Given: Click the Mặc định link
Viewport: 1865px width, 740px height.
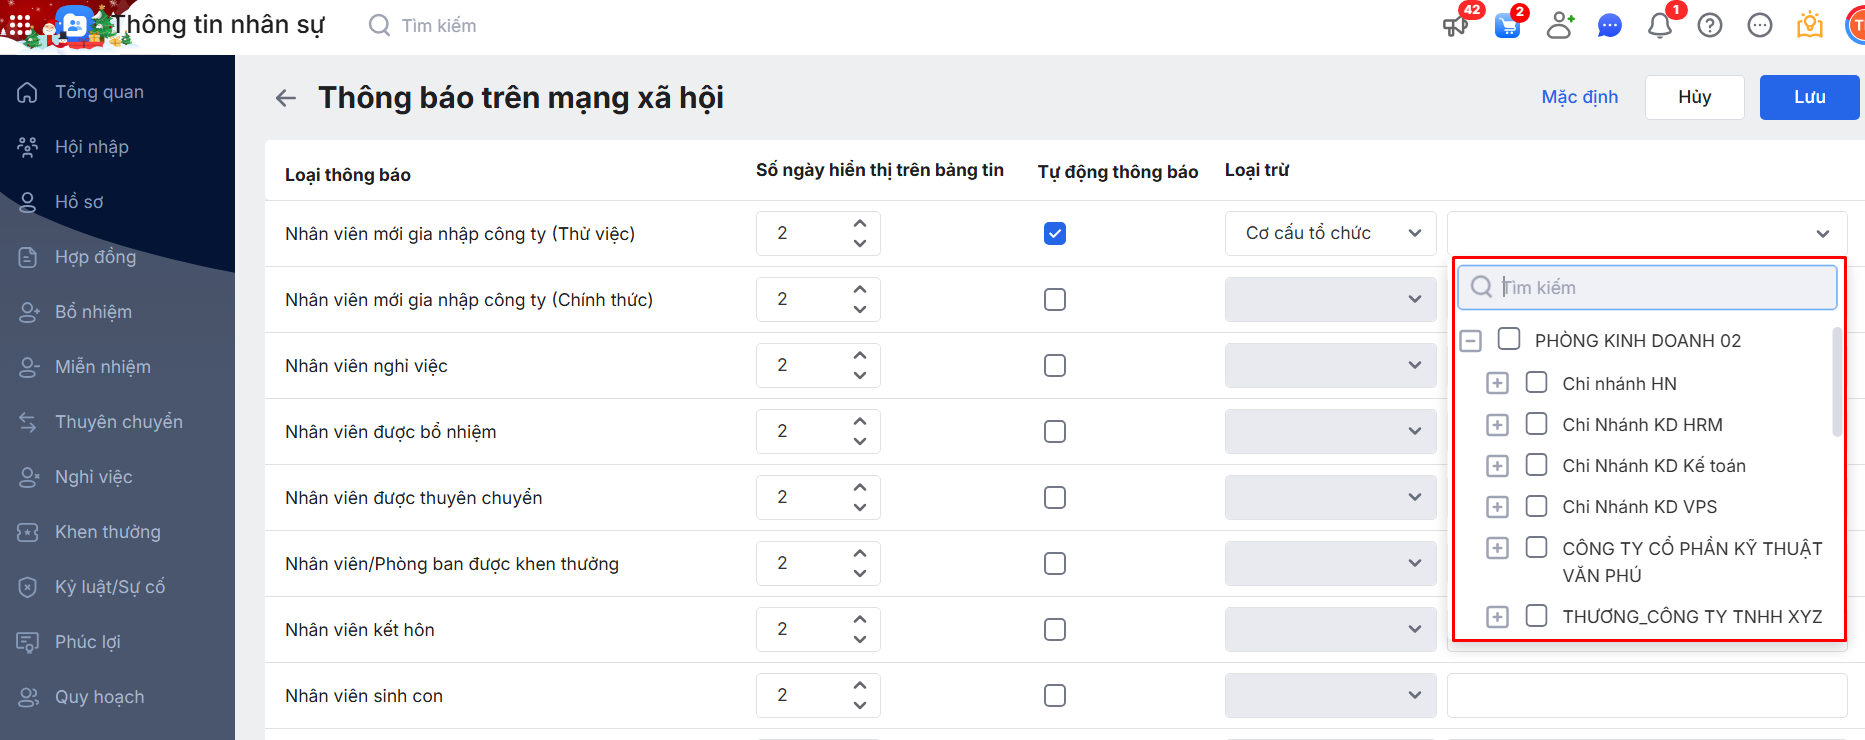Looking at the screenshot, I should (1579, 97).
